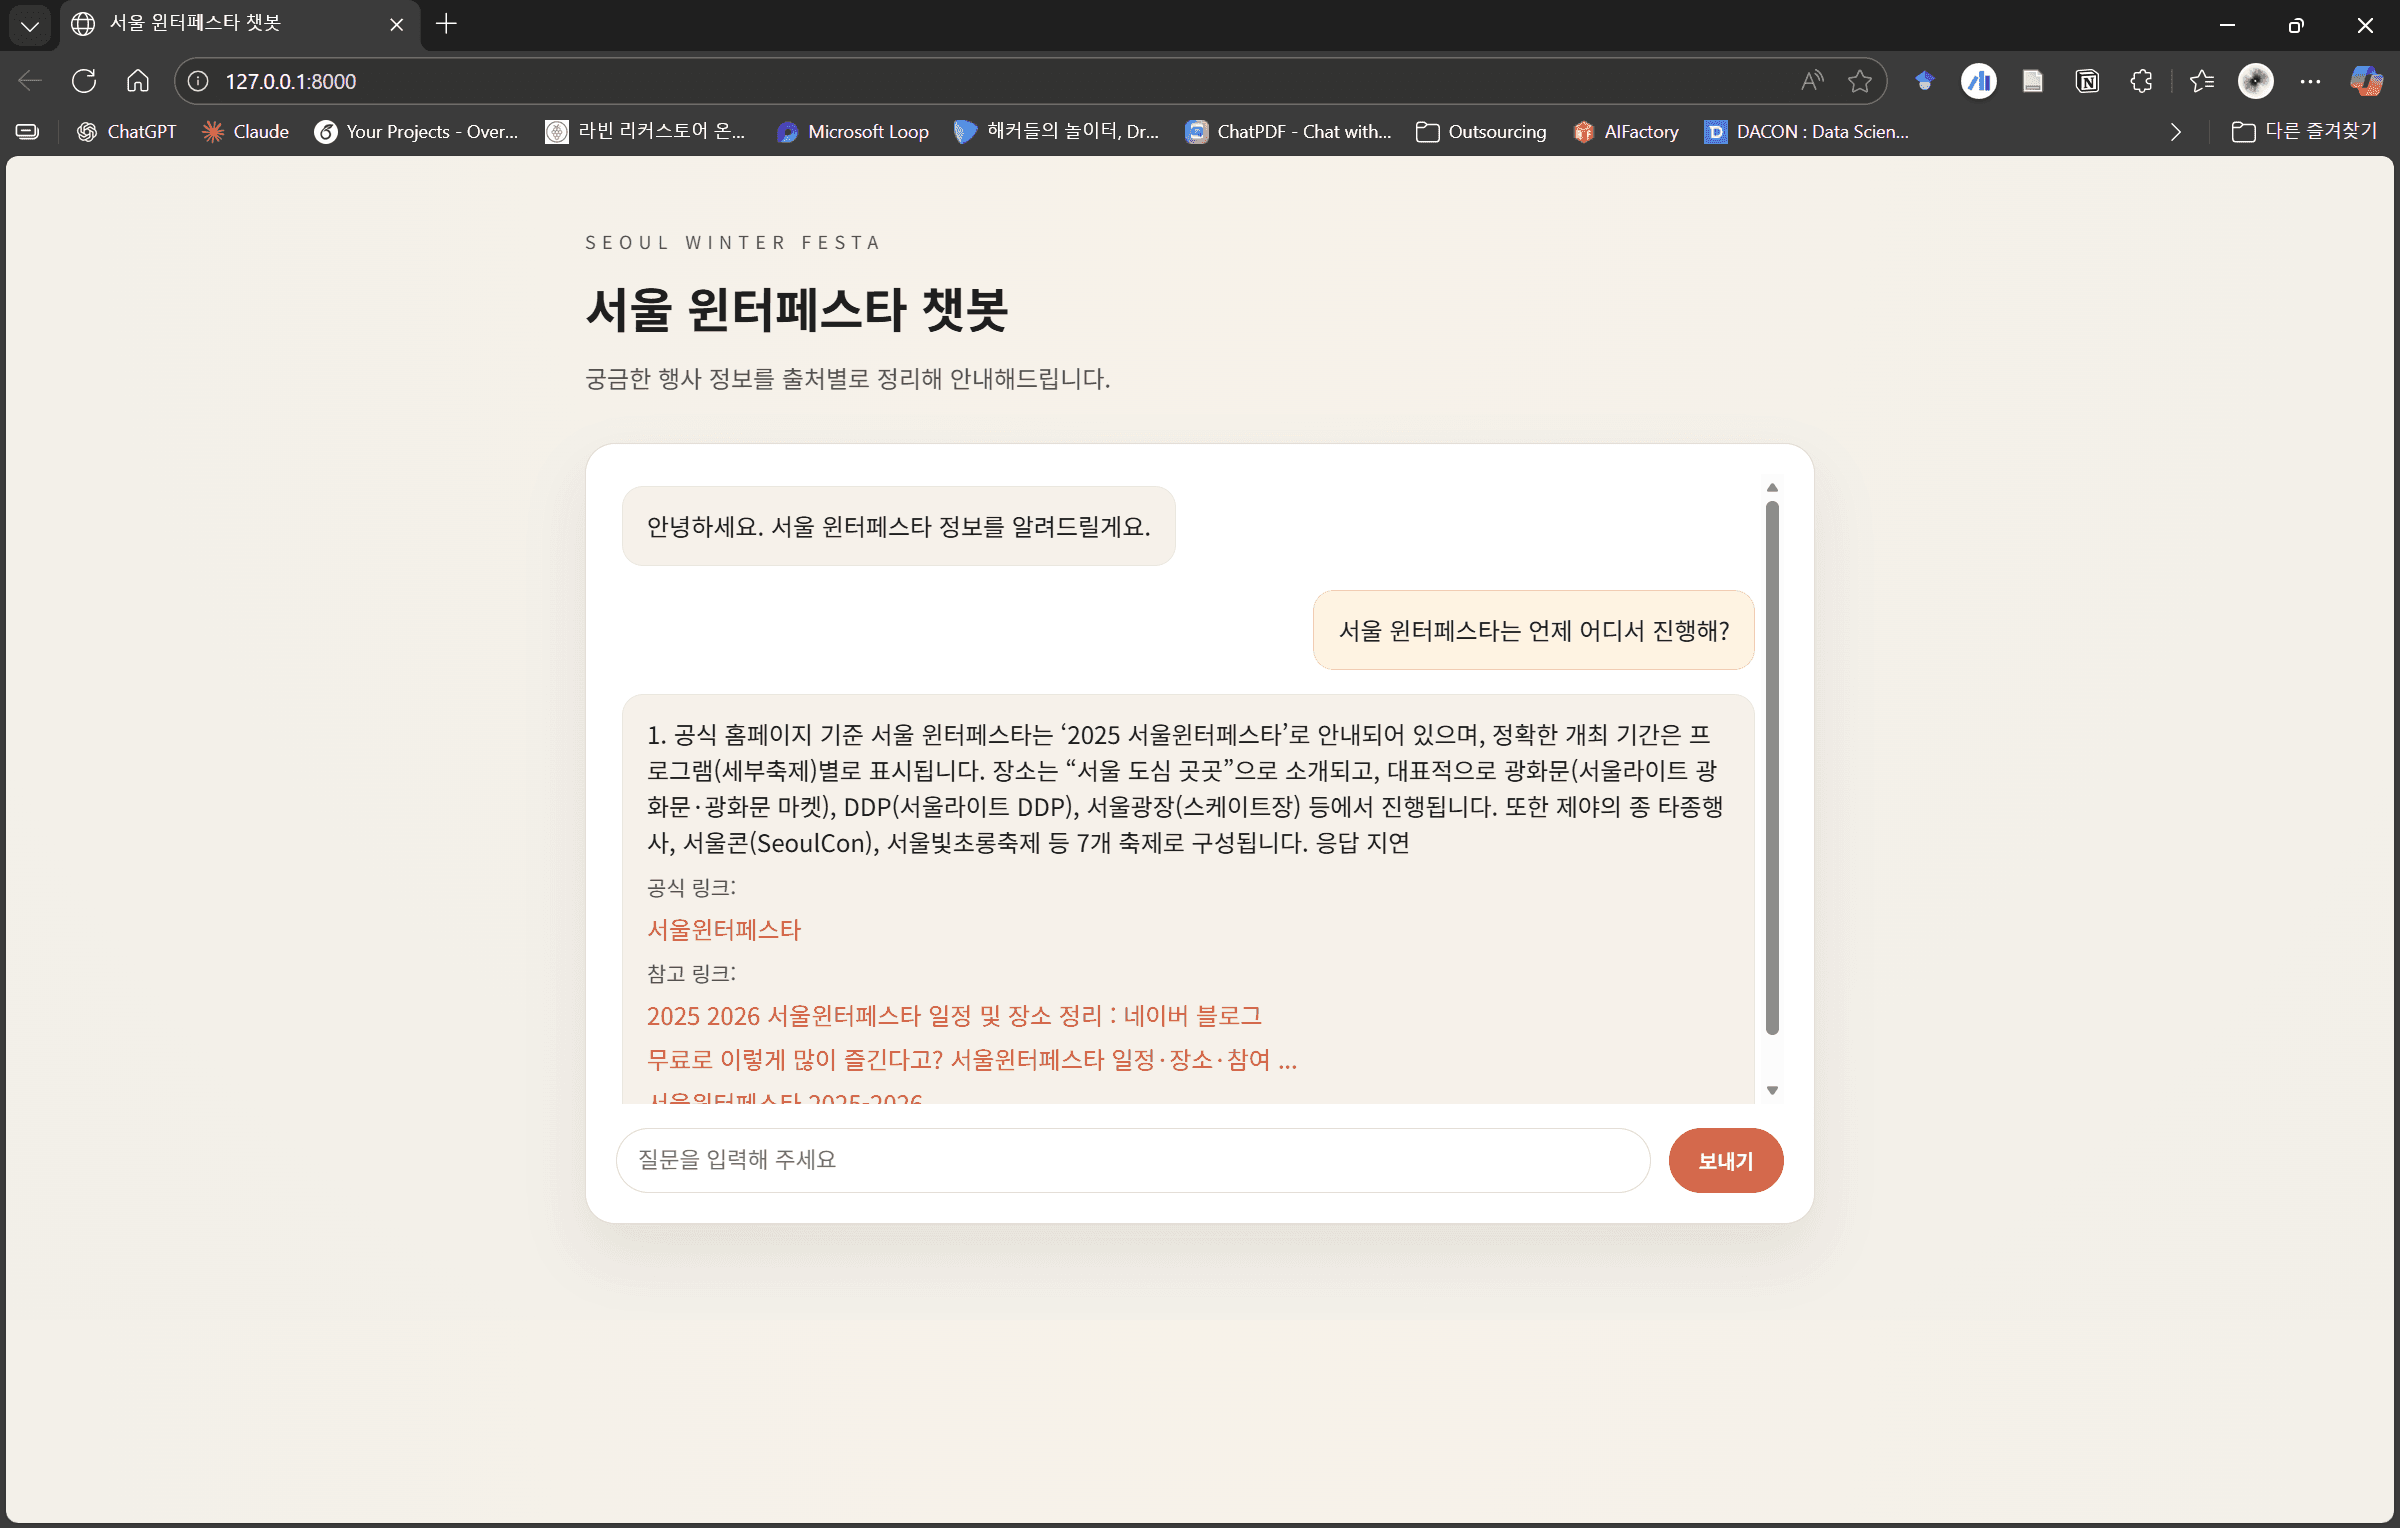The width and height of the screenshot is (2400, 1528).
Task: Open the extensions puzzle icon
Action: [x=2141, y=81]
